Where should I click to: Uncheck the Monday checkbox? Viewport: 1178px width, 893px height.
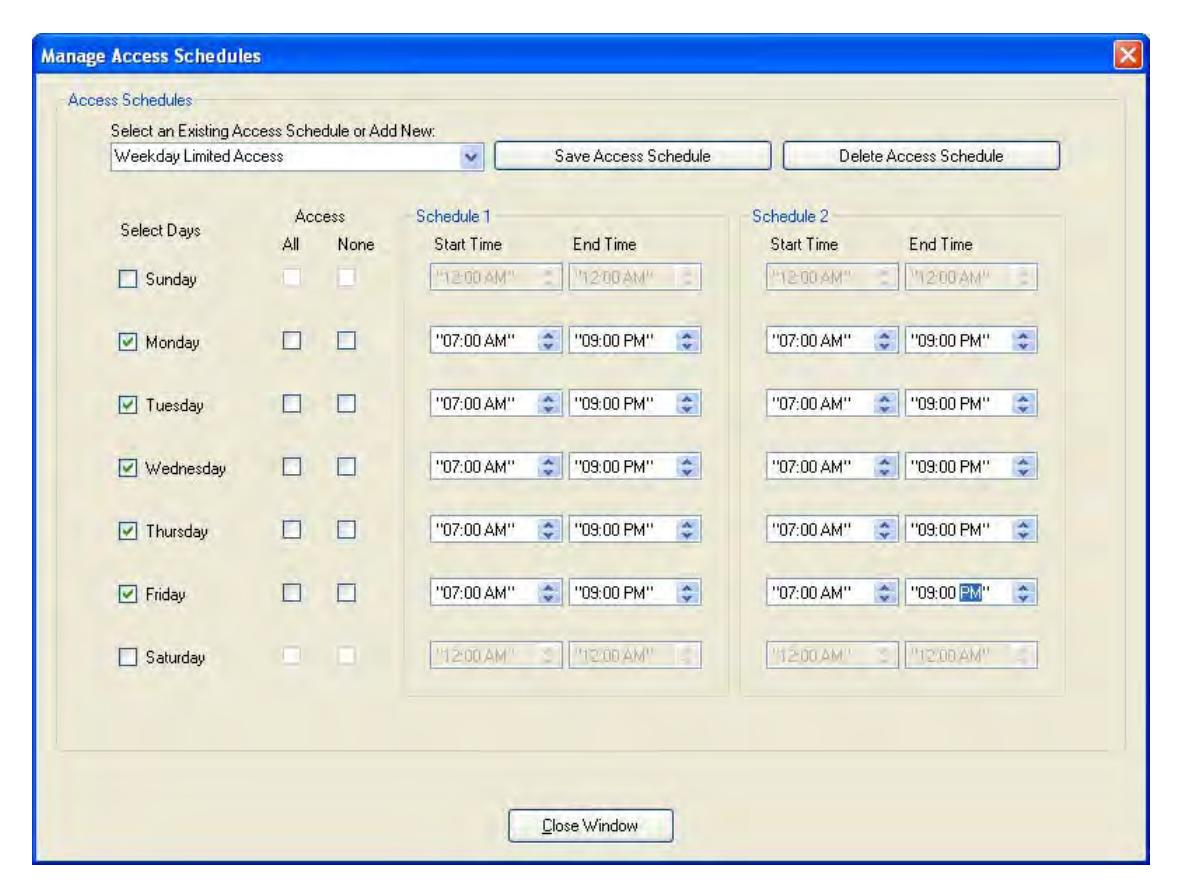[x=128, y=342]
